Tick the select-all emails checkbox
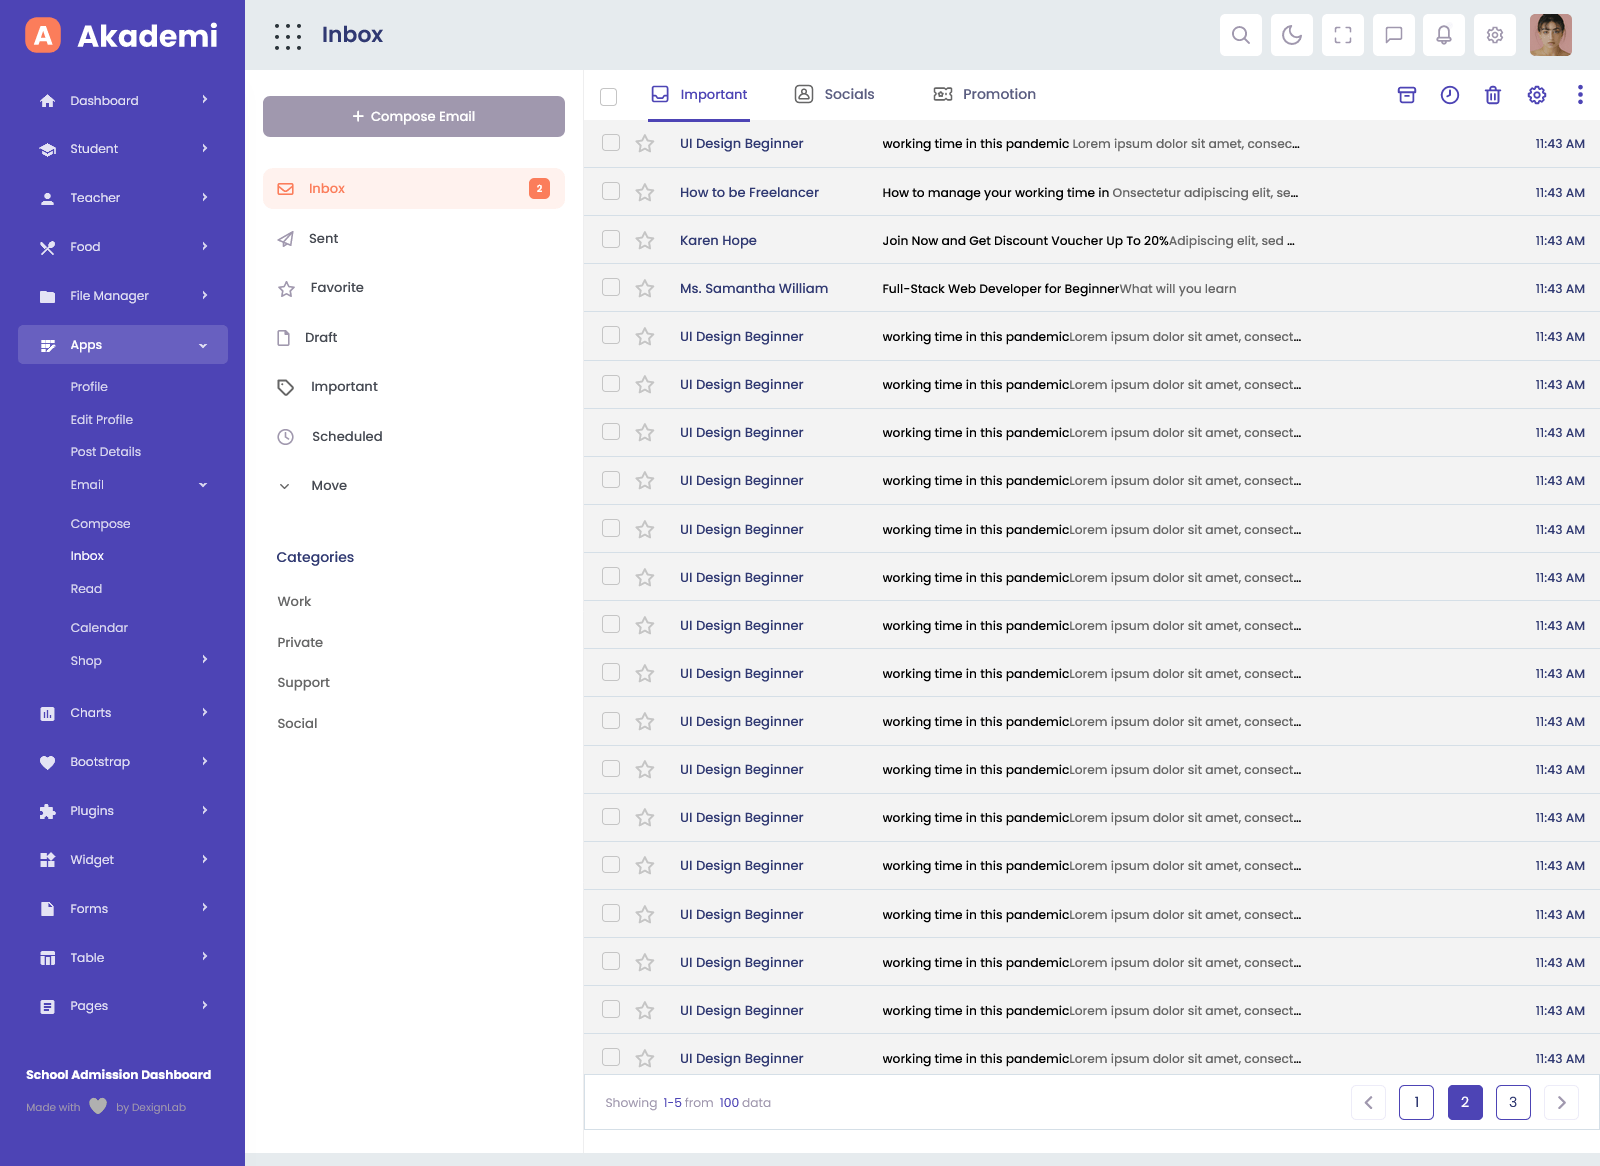 coord(608,97)
